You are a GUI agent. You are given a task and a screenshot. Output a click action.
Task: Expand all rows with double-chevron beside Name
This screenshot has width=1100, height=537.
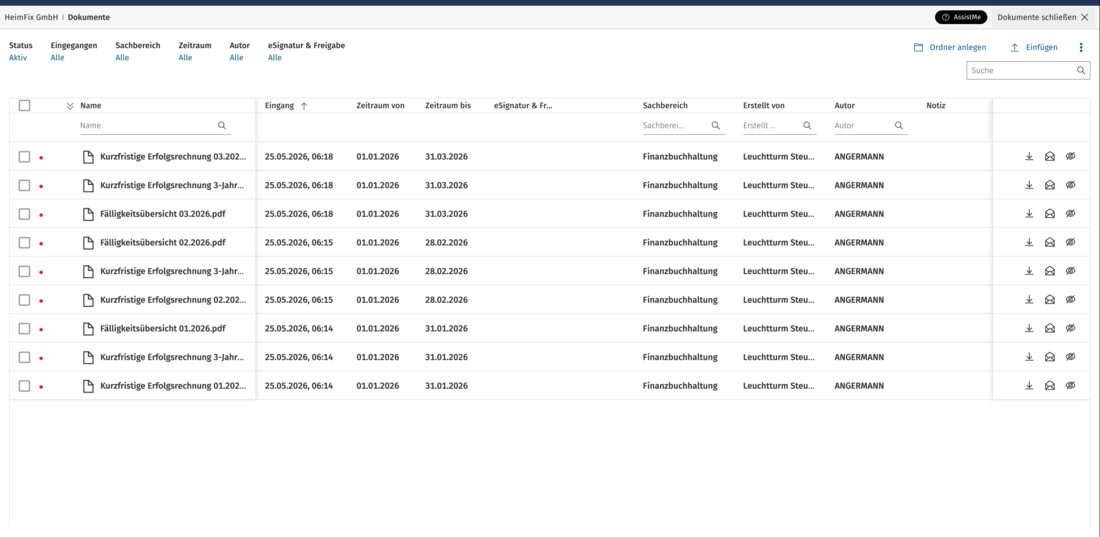click(69, 106)
